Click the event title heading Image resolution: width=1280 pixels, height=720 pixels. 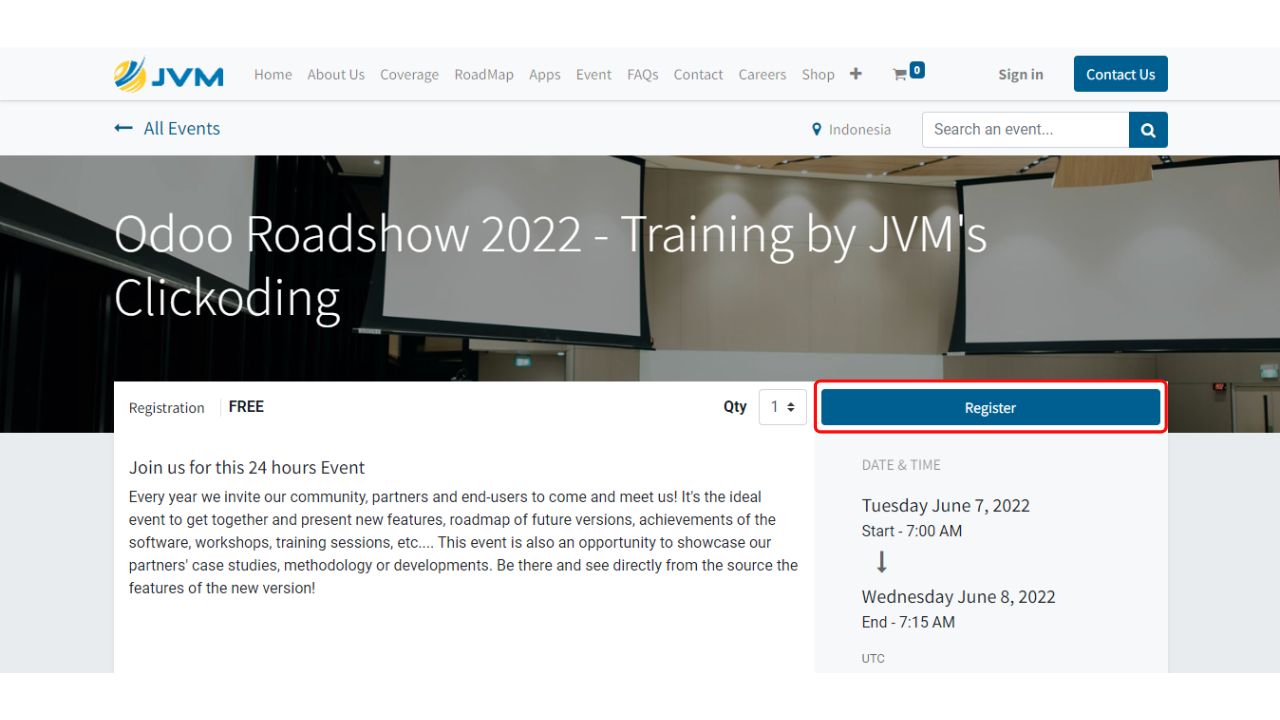pos(550,265)
